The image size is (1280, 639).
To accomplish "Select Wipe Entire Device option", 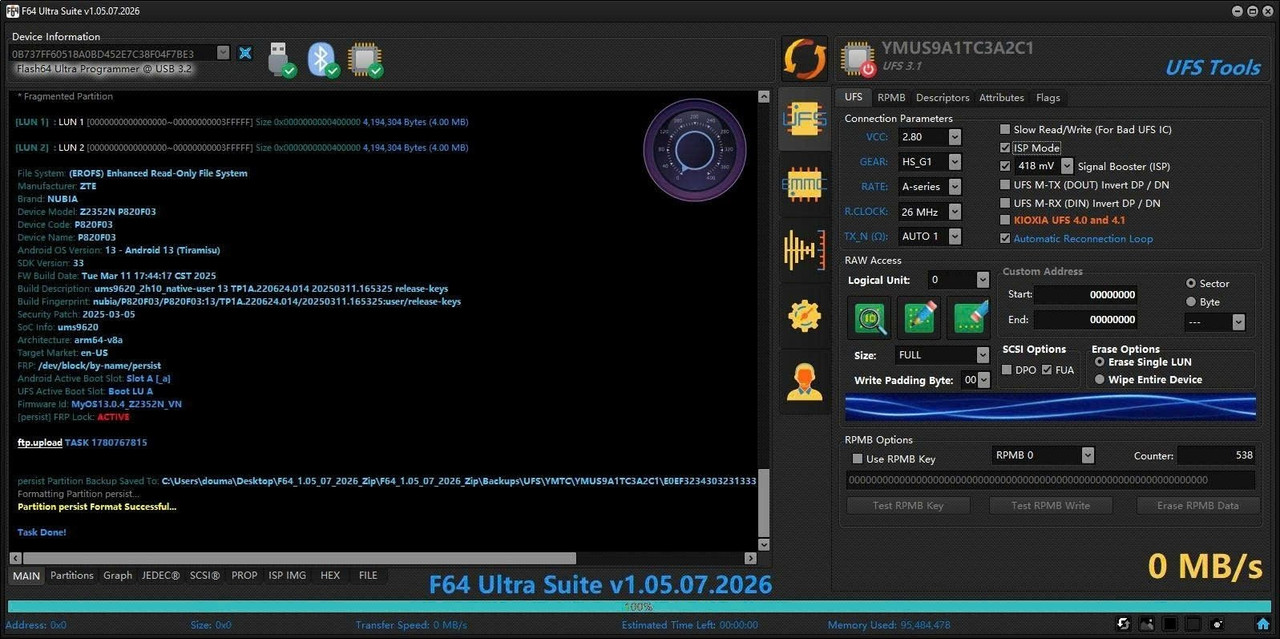I will pos(1100,380).
